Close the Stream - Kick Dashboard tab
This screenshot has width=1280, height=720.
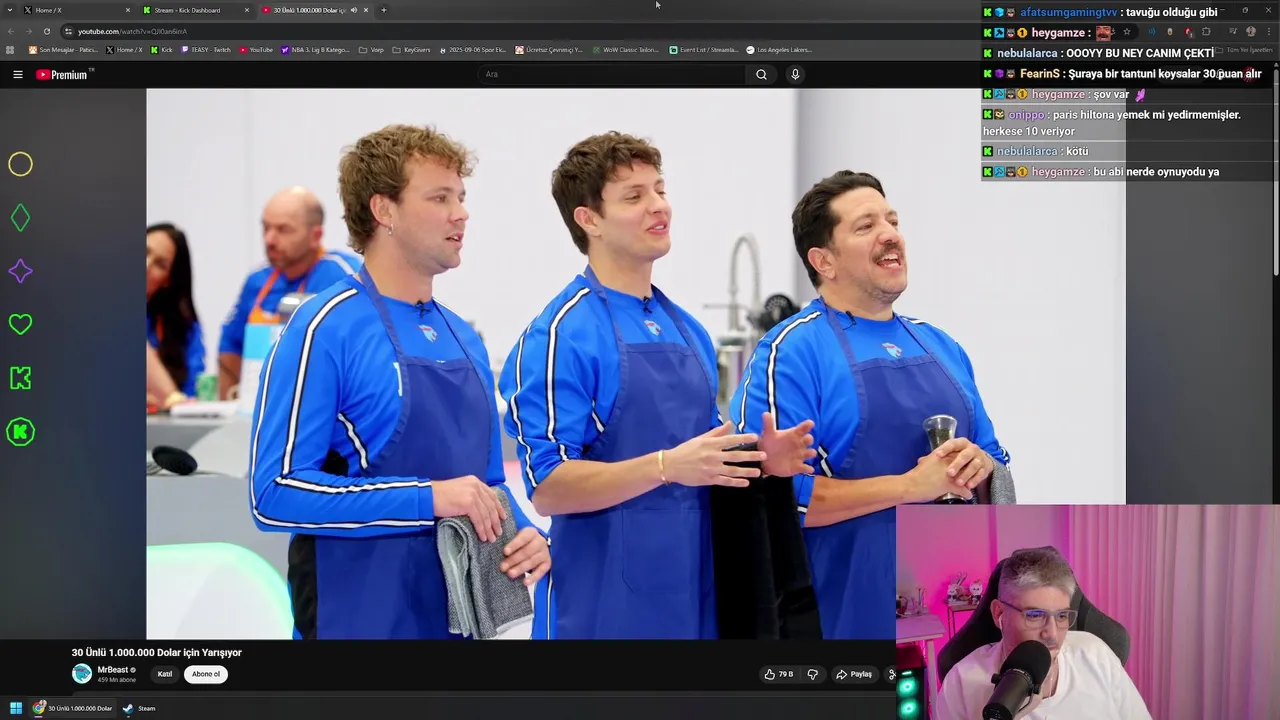point(247,10)
